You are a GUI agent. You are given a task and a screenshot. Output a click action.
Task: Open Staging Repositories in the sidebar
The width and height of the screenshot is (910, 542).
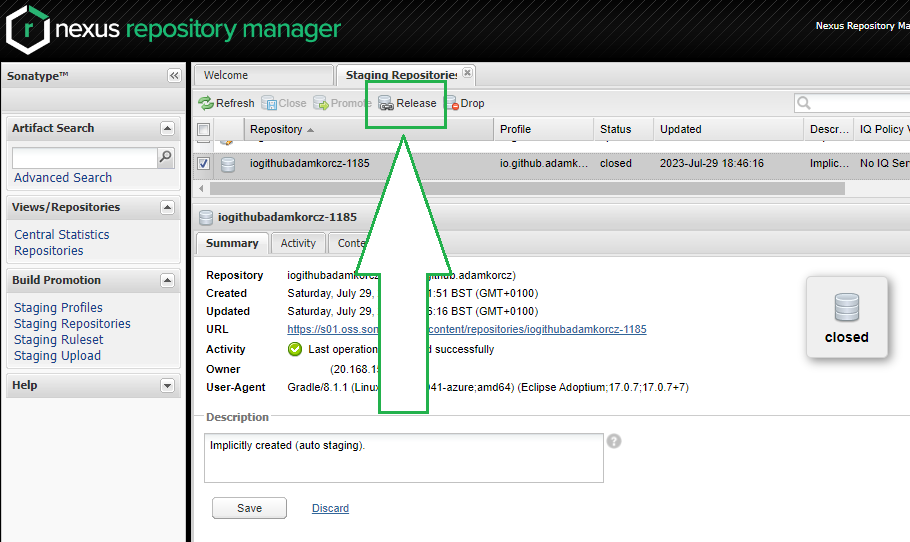pos(72,324)
